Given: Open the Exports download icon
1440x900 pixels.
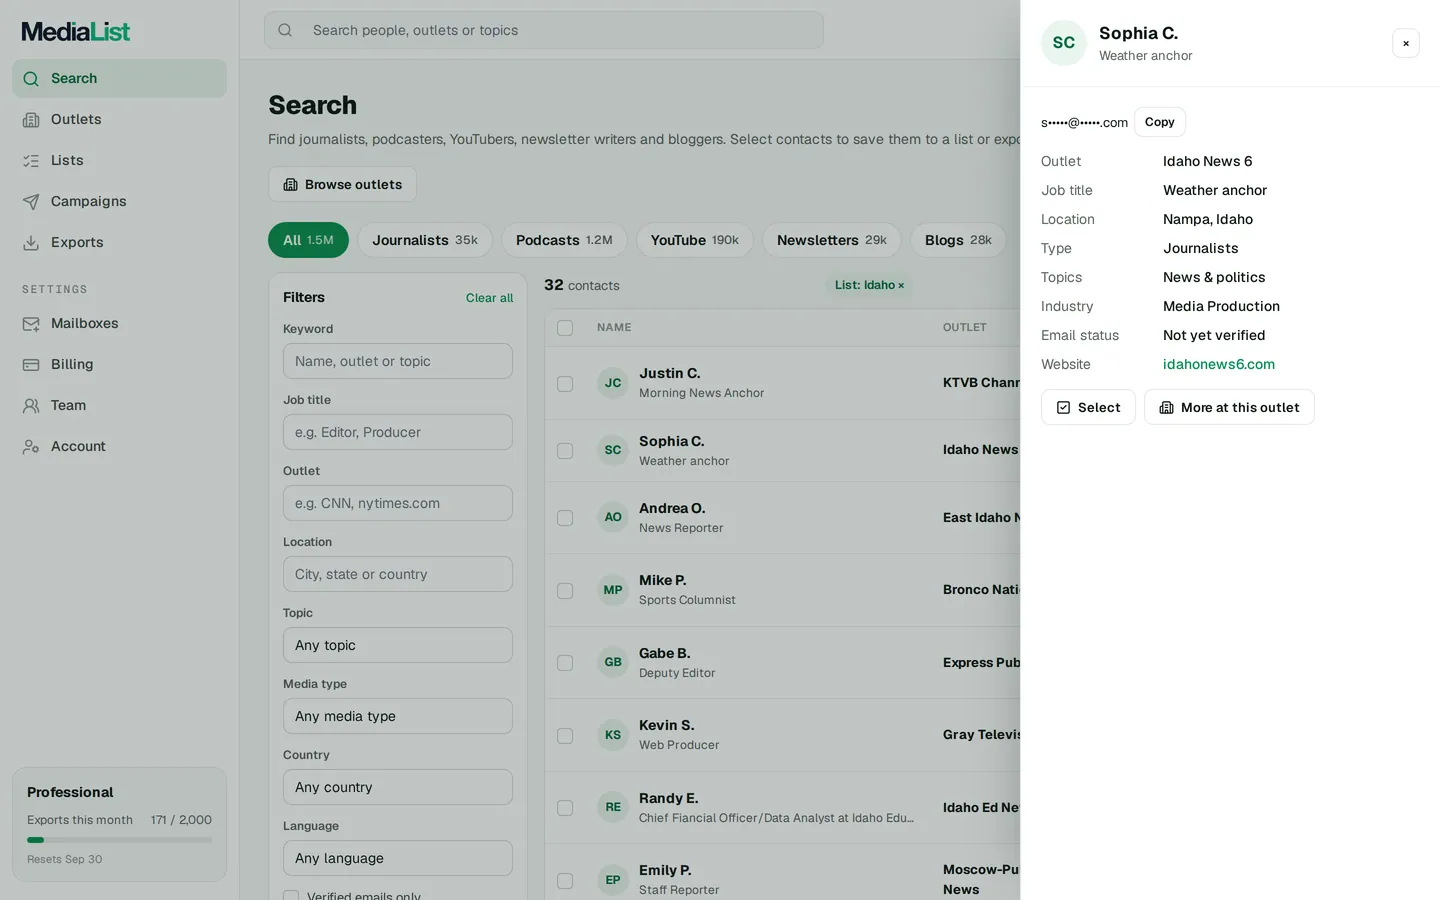Looking at the screenshot, I should (31, 243).
